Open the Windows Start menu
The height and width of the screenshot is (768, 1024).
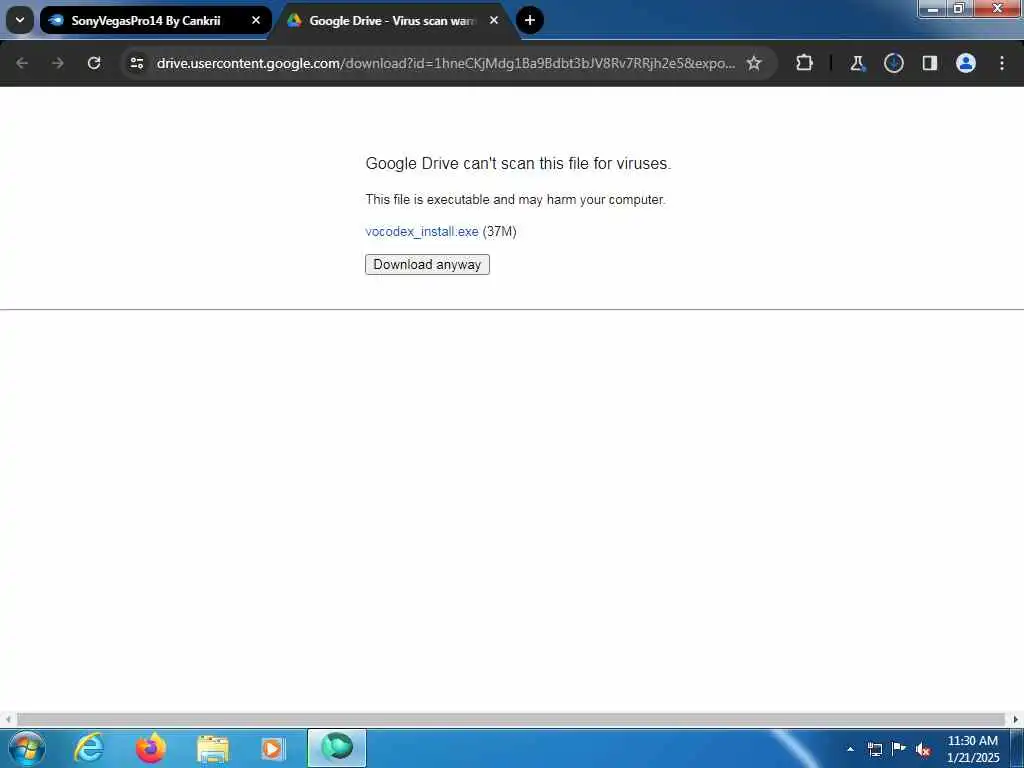point(27,748)
